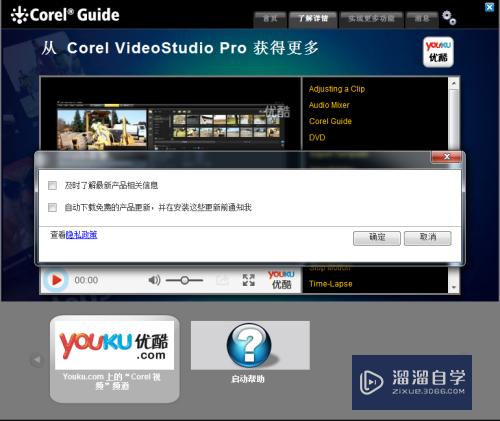This screenshot has width=500, height=421.
Task: Switch to the 首页 tab
Action: click(270, 19)
